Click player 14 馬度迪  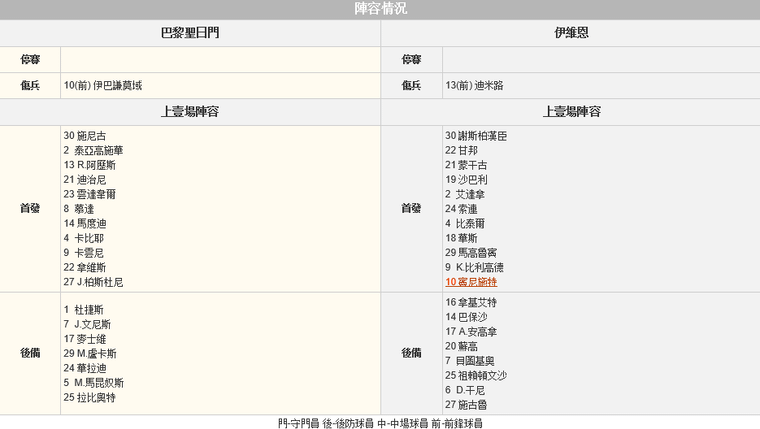coord(85,223)
